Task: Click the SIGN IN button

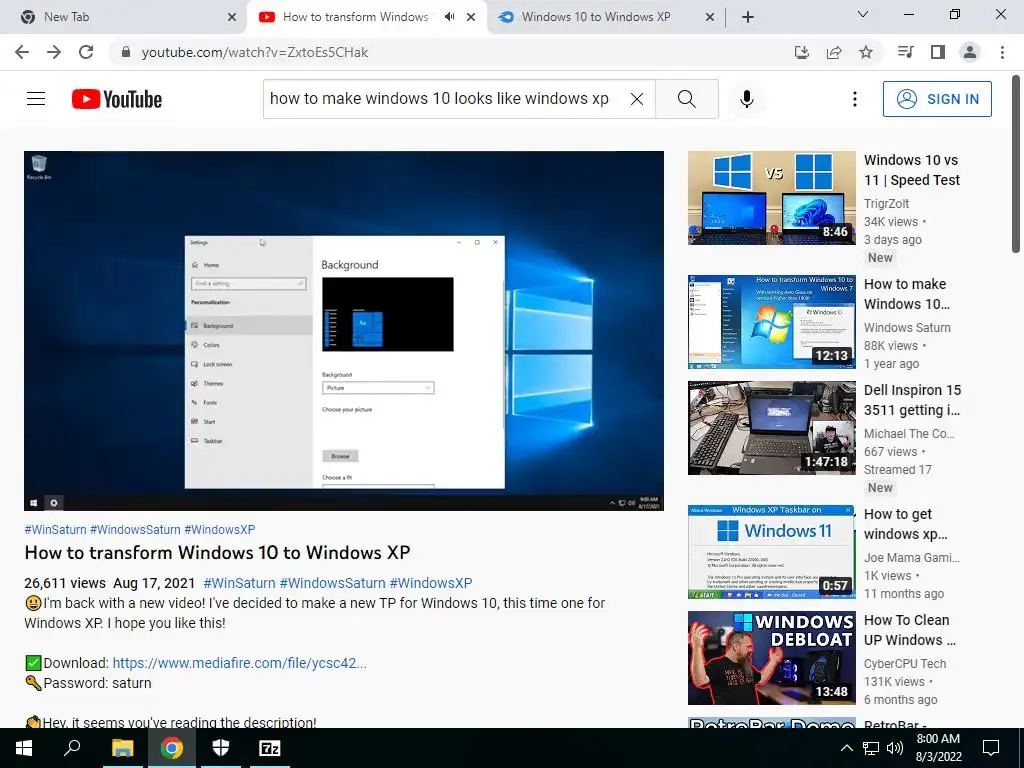Action: [937, 99]
